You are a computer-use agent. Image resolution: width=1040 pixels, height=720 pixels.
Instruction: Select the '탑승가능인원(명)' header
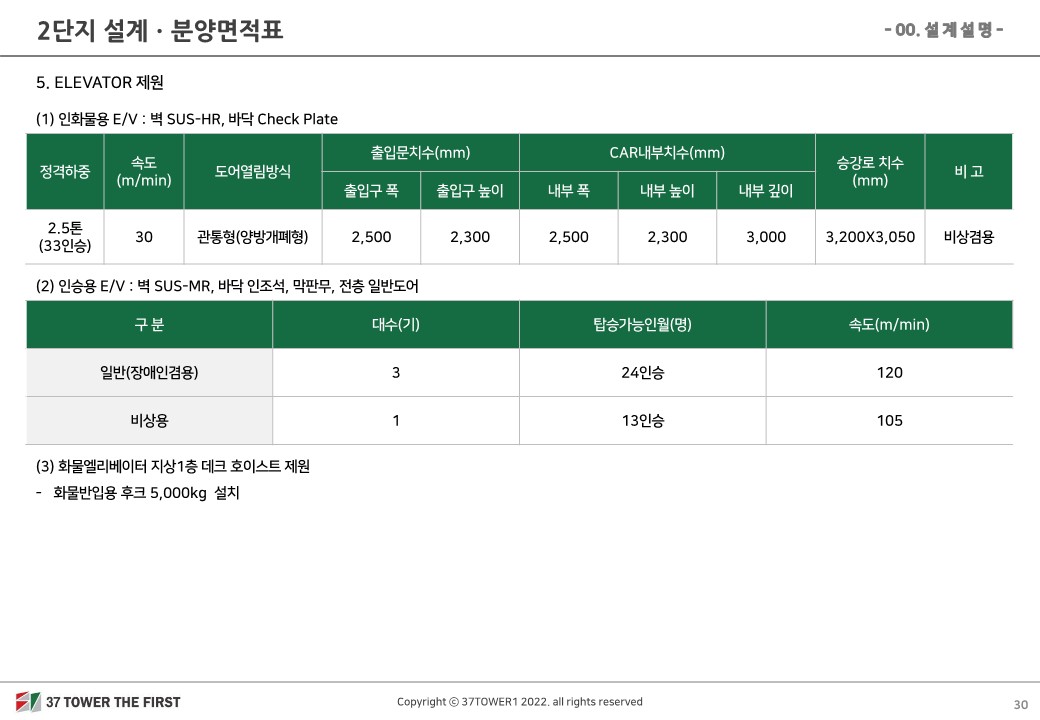(642, 324)
